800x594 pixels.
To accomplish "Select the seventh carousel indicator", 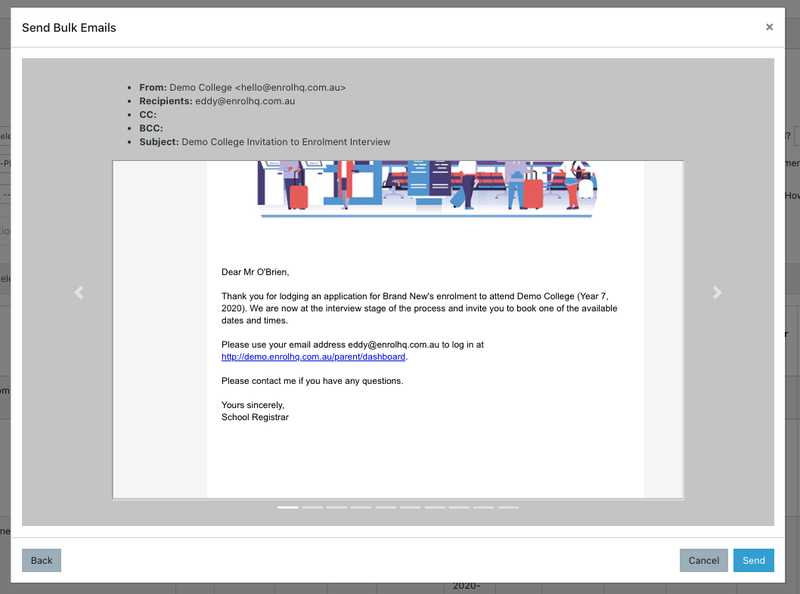I will click(435, 508).
